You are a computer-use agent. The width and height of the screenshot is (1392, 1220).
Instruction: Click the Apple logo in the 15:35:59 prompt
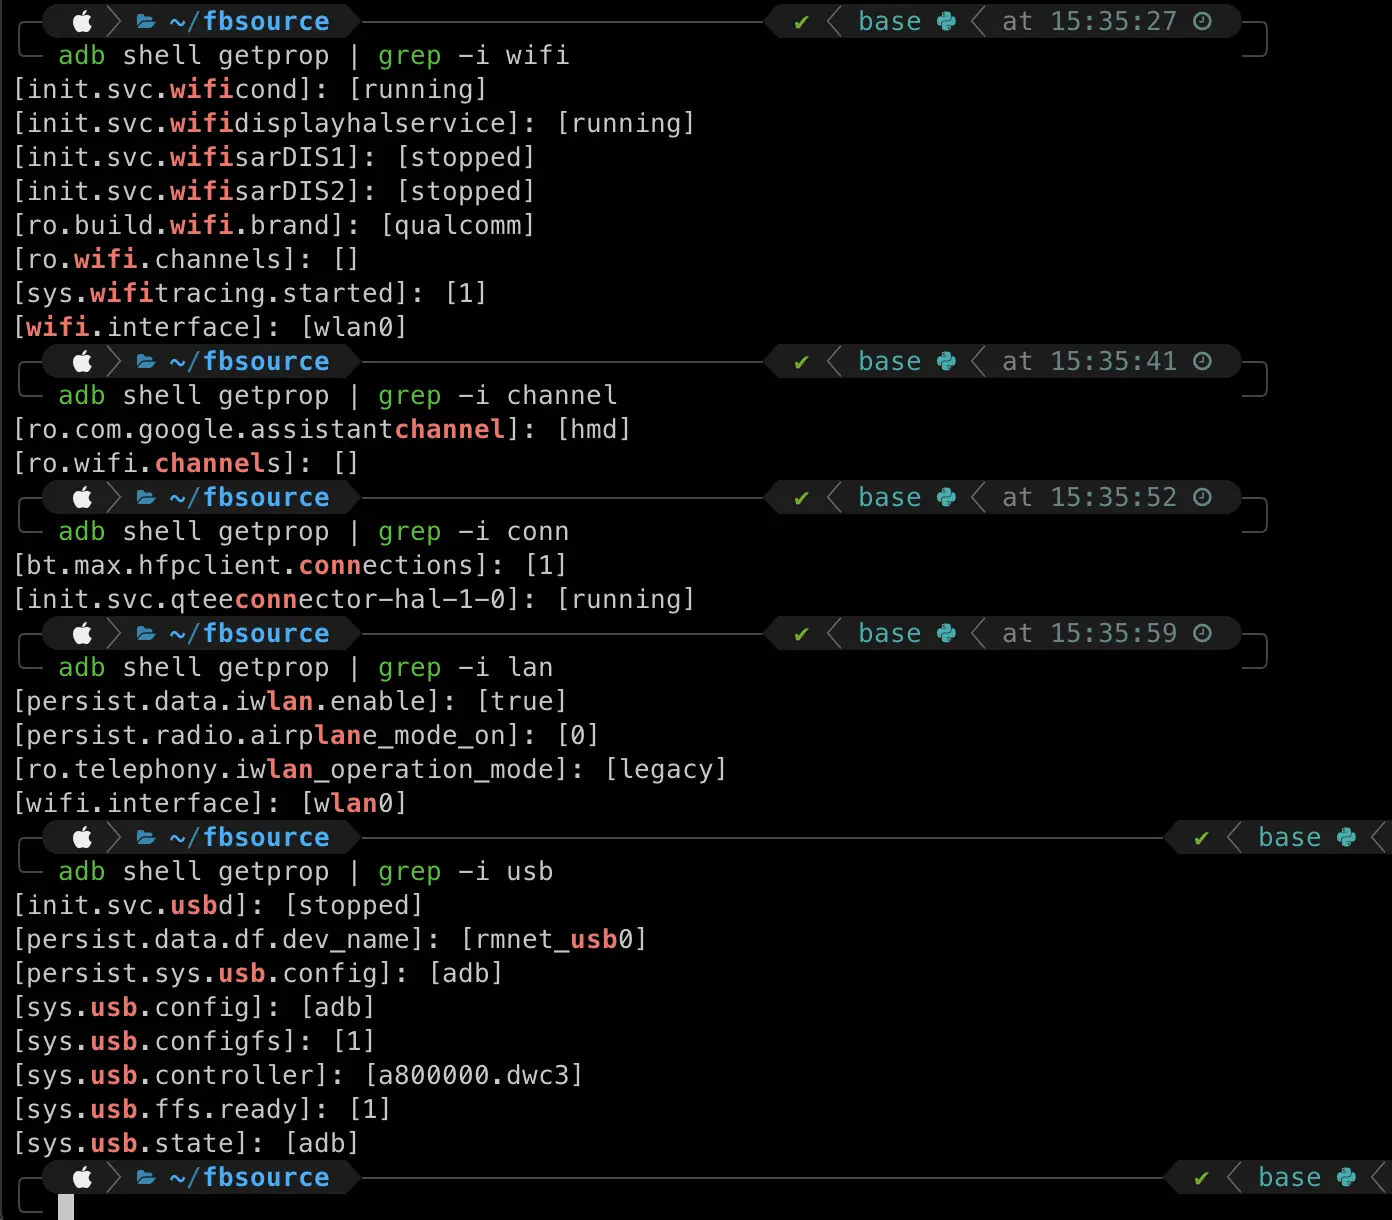(82, 633)
